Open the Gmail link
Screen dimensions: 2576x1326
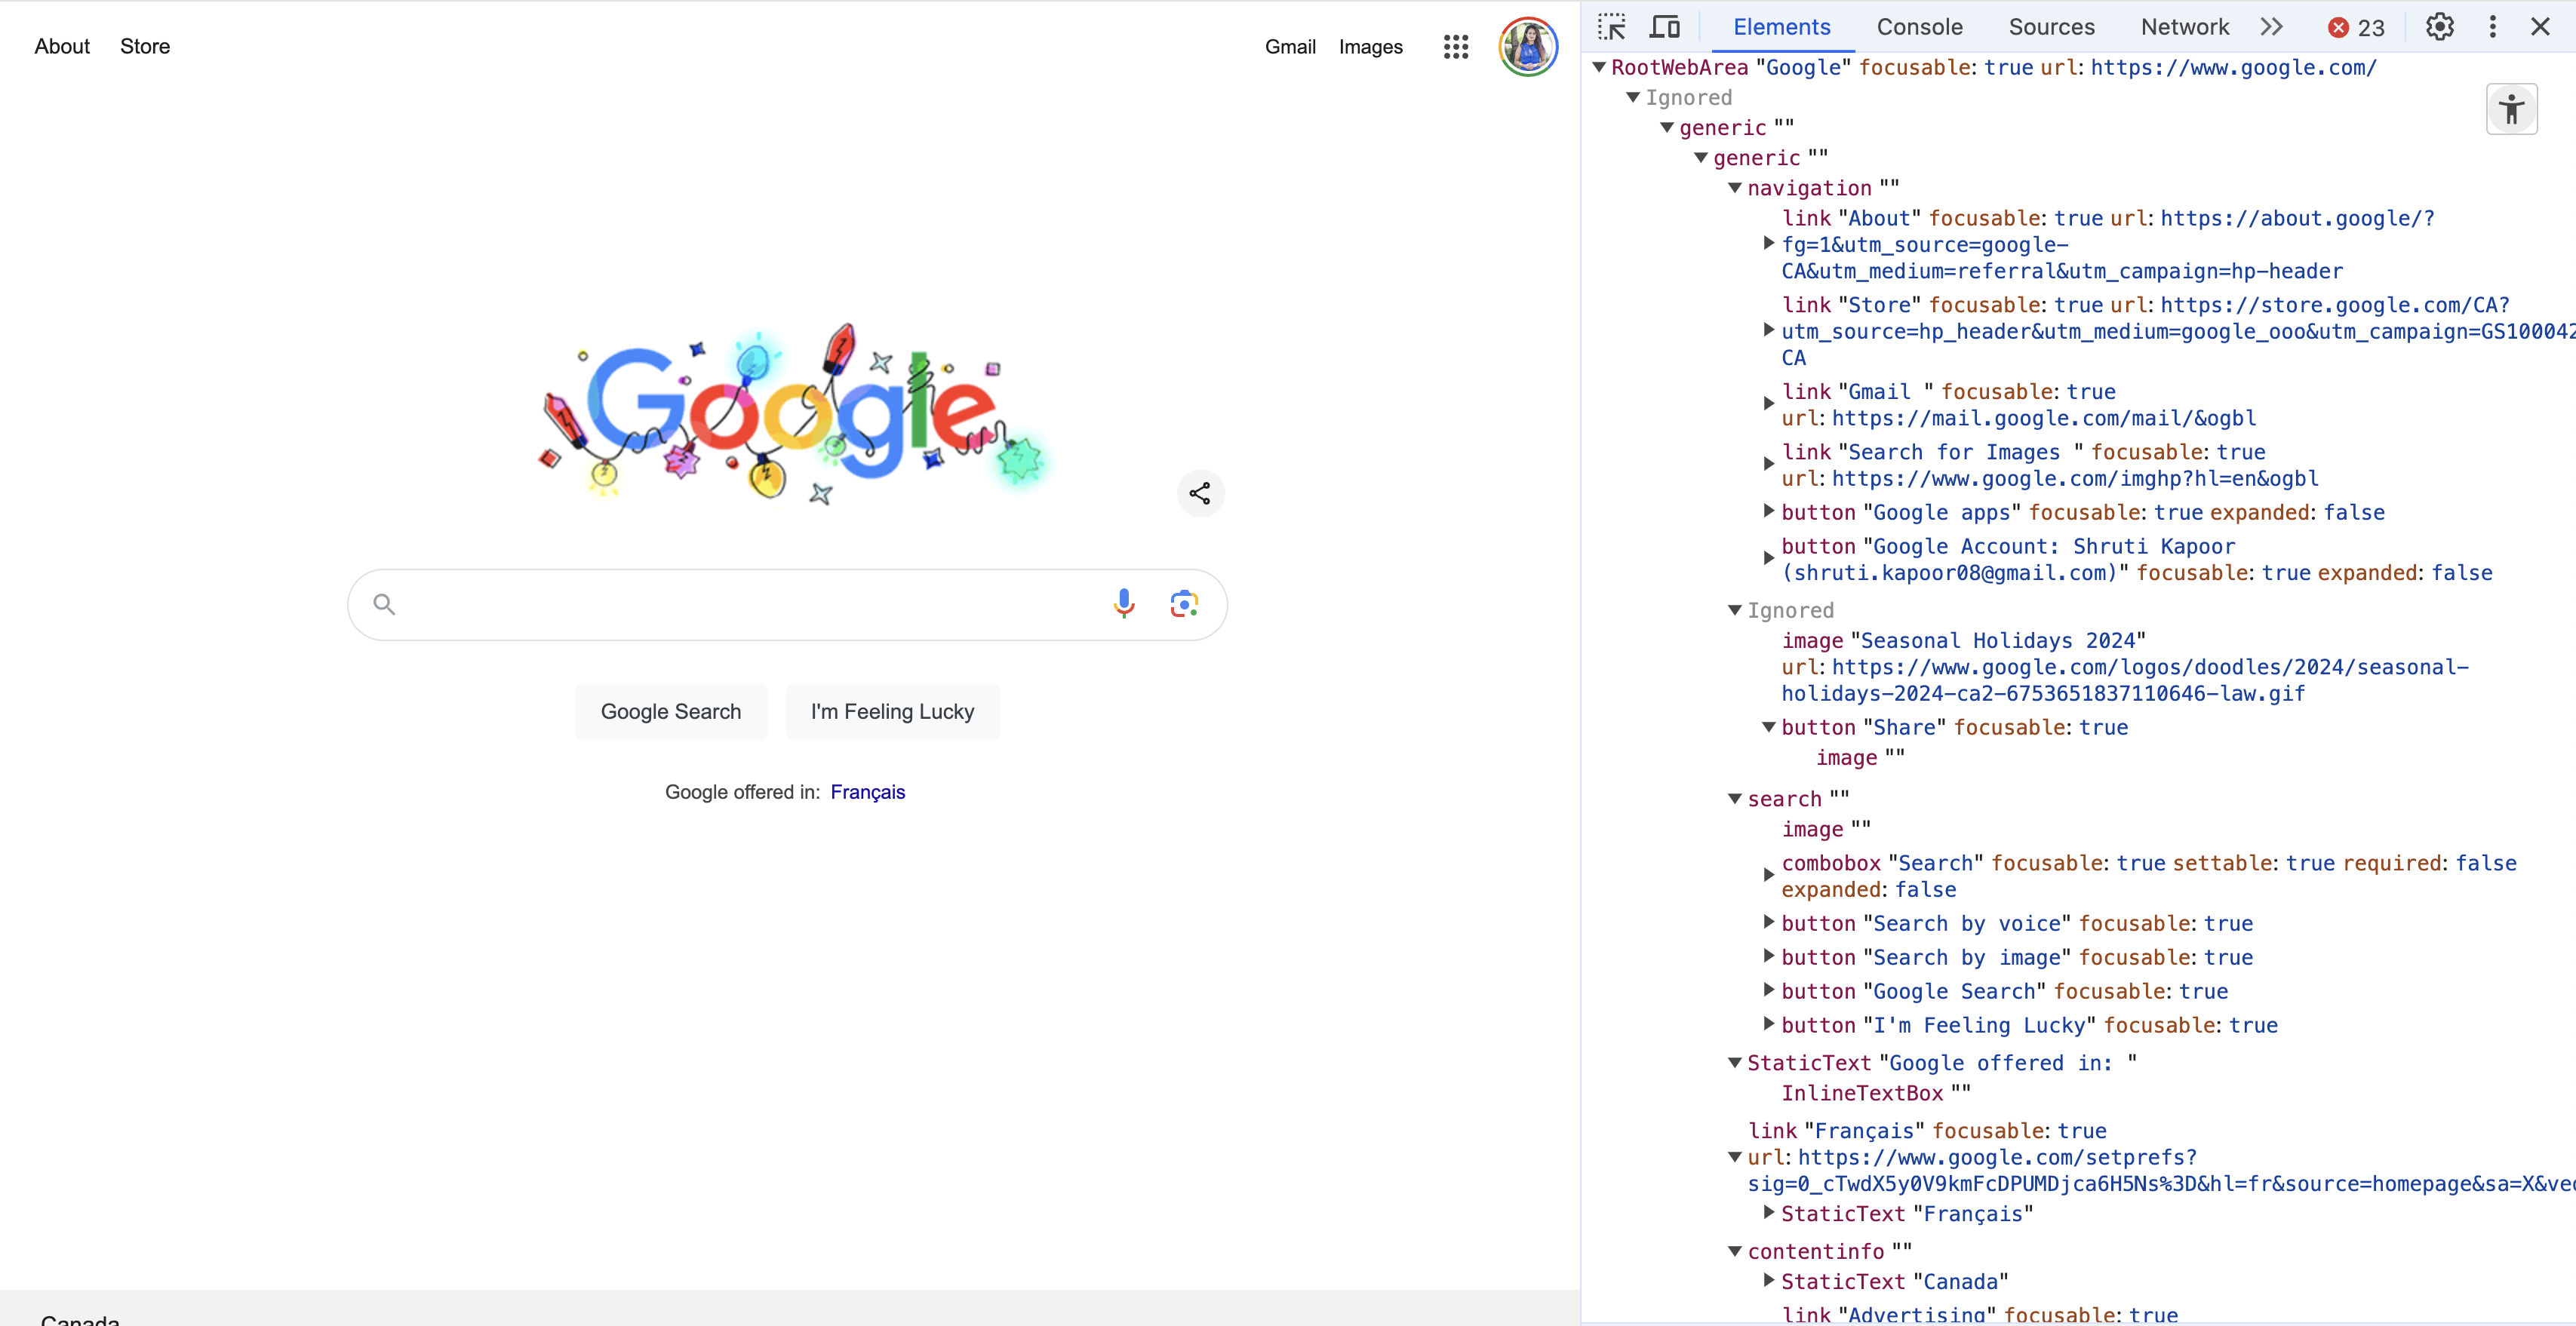pos(1290,47)
